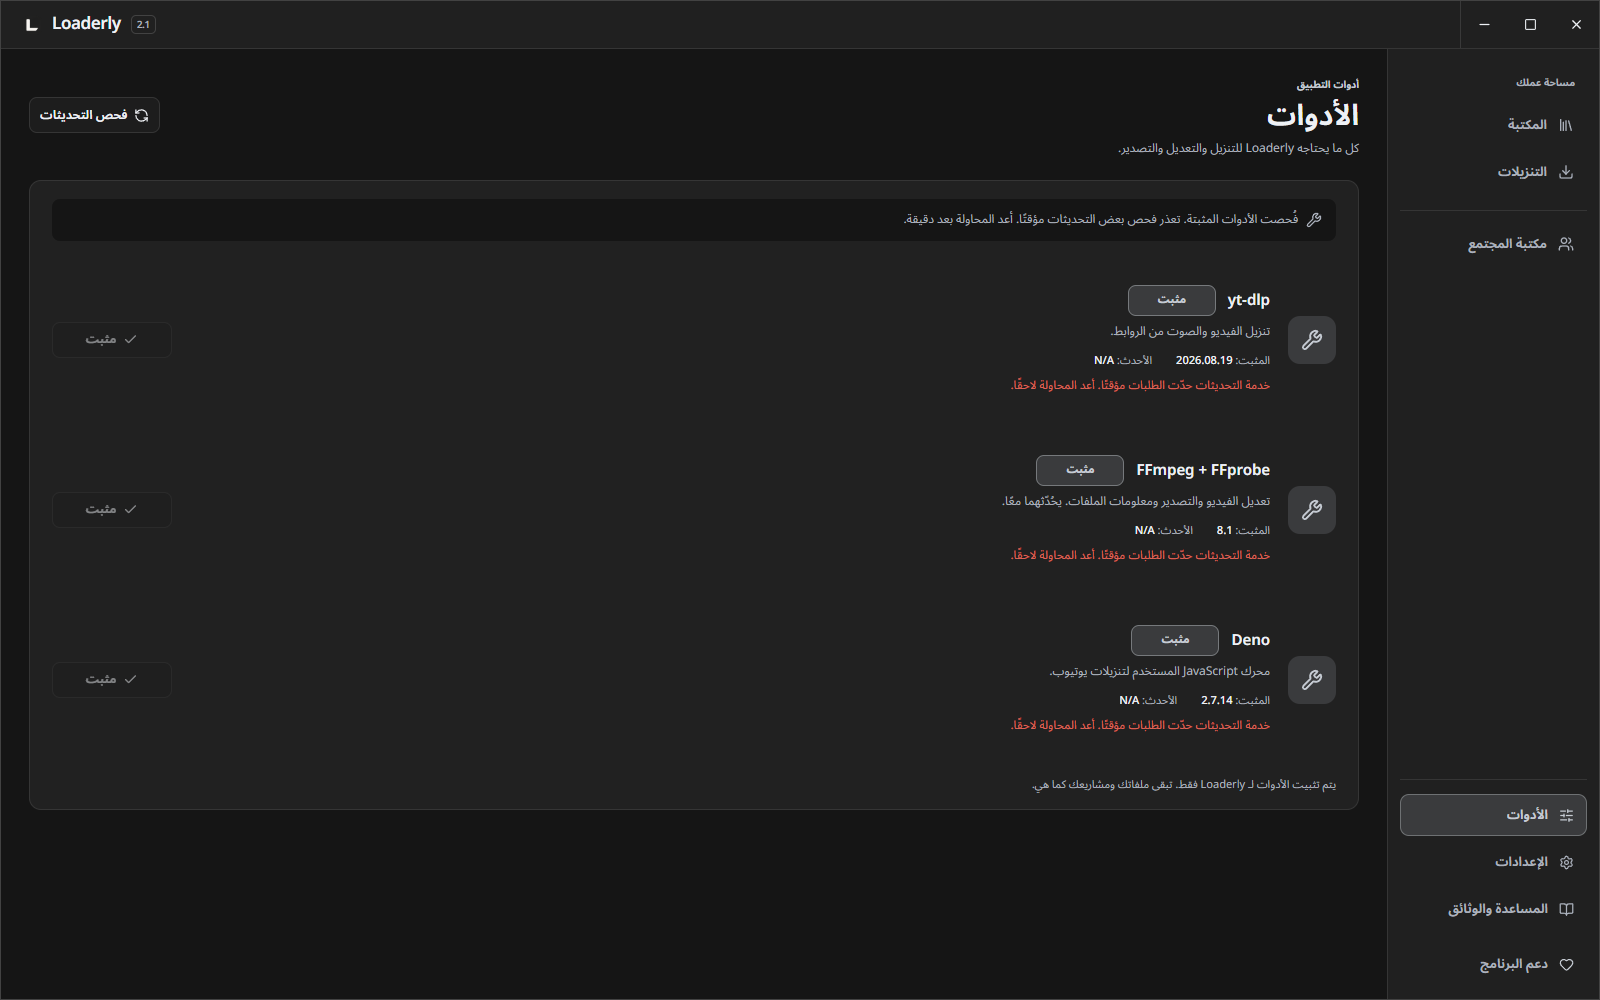Open الإعدادات (Settings) page
Screen dimensions: 1600x1000
1493,862
